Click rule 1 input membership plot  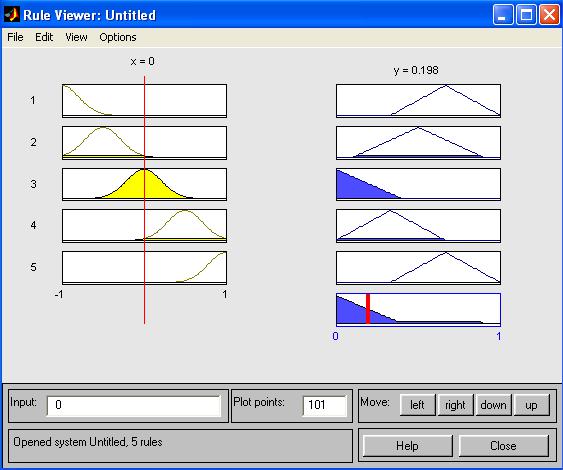click(x=144, y=101)
